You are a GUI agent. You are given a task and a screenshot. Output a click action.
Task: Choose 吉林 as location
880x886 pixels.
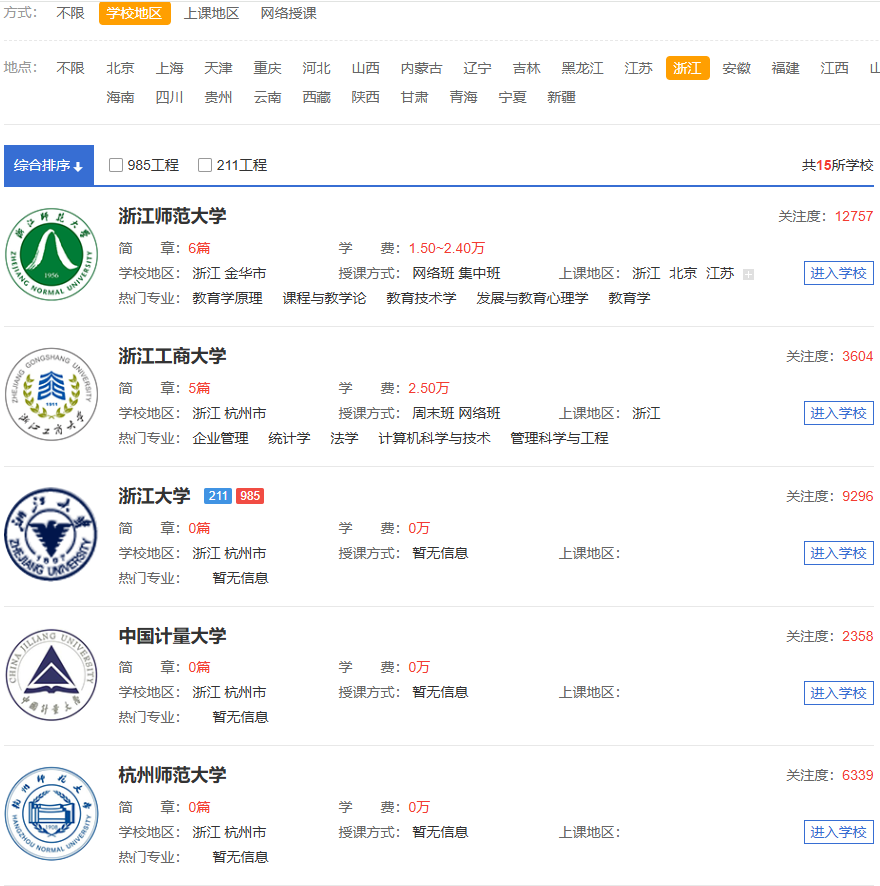click(527, 68)
